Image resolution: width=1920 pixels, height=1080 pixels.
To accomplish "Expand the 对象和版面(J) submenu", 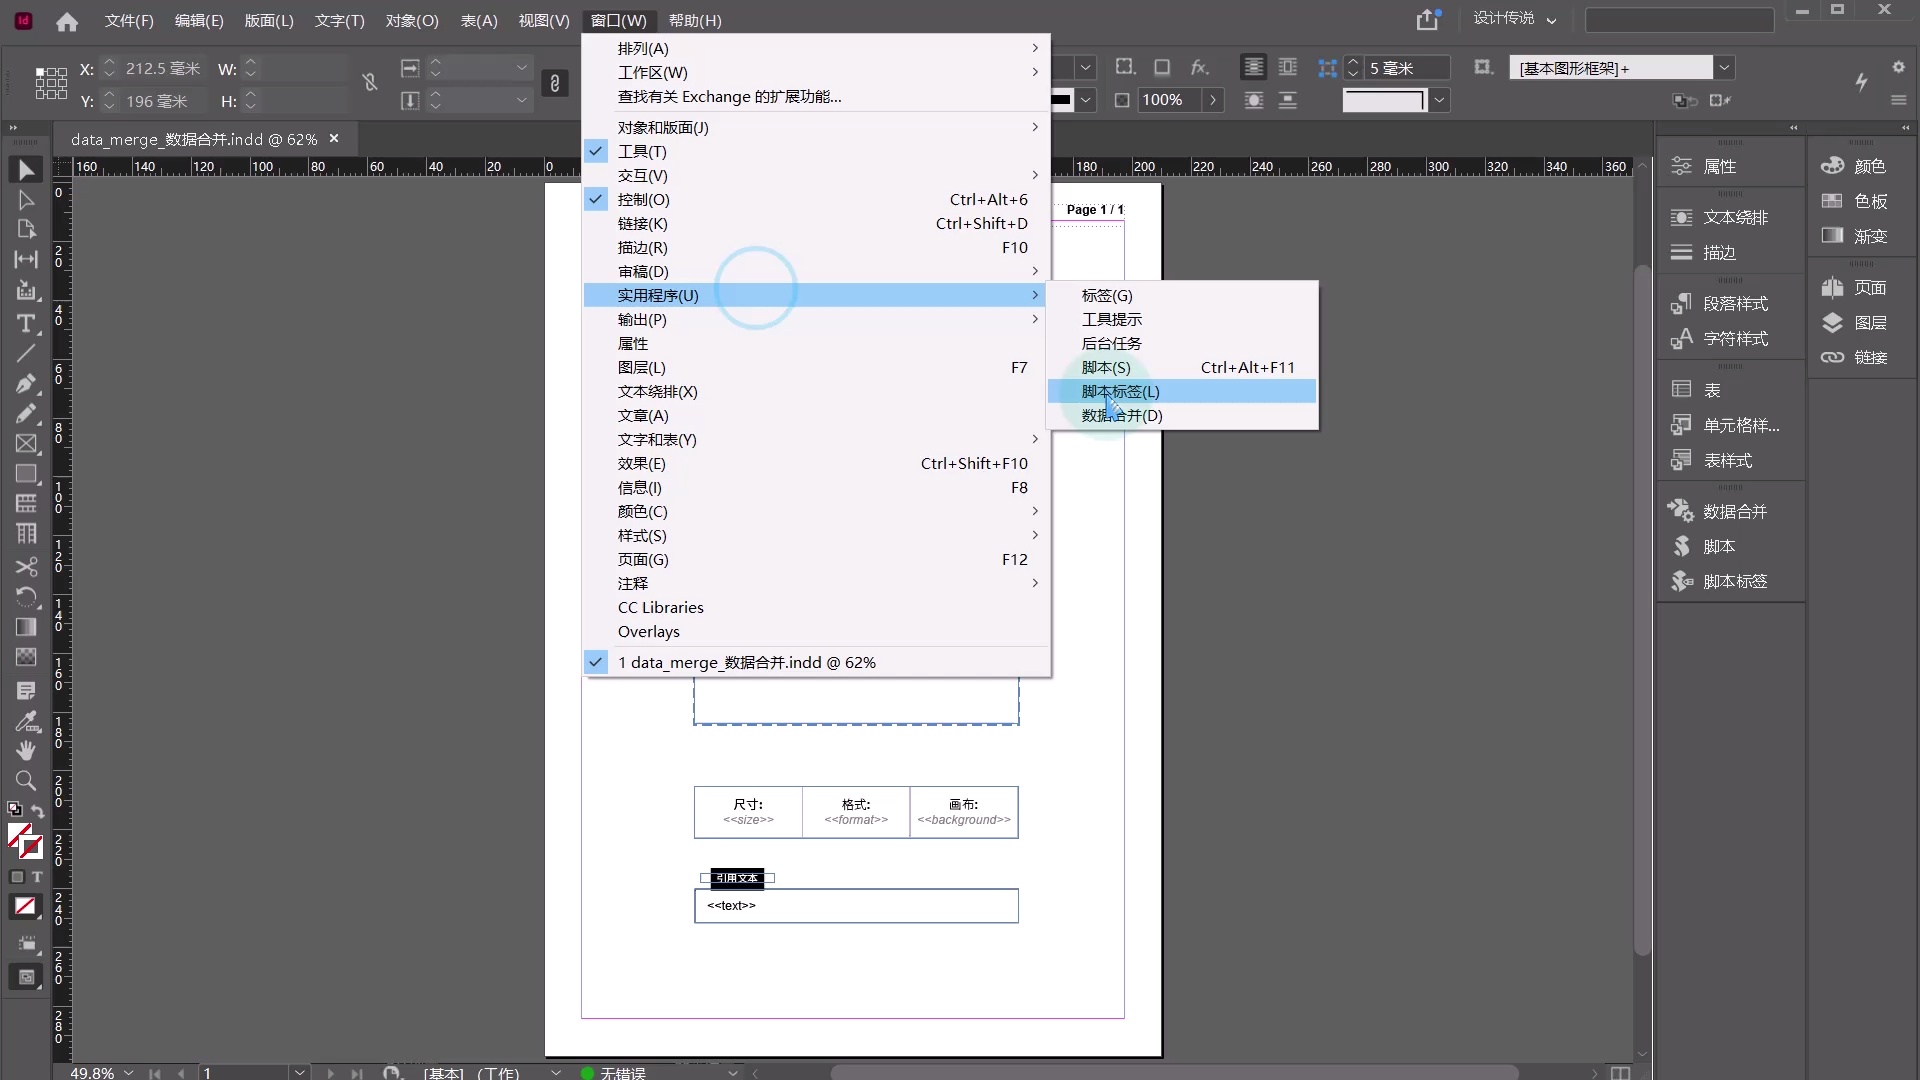I will click(x=816, y=127).
